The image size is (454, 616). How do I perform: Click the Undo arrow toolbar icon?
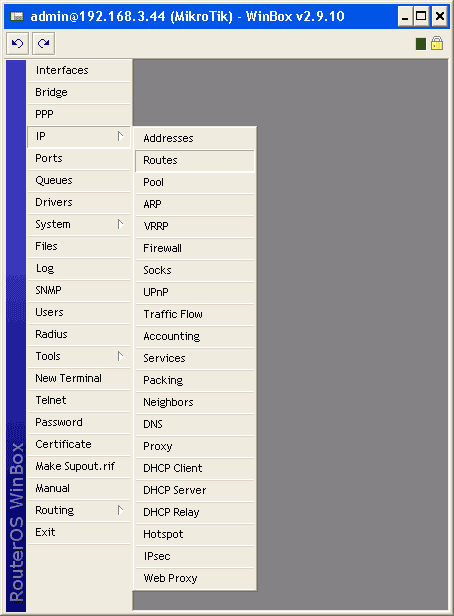click(x=18, y=43)
